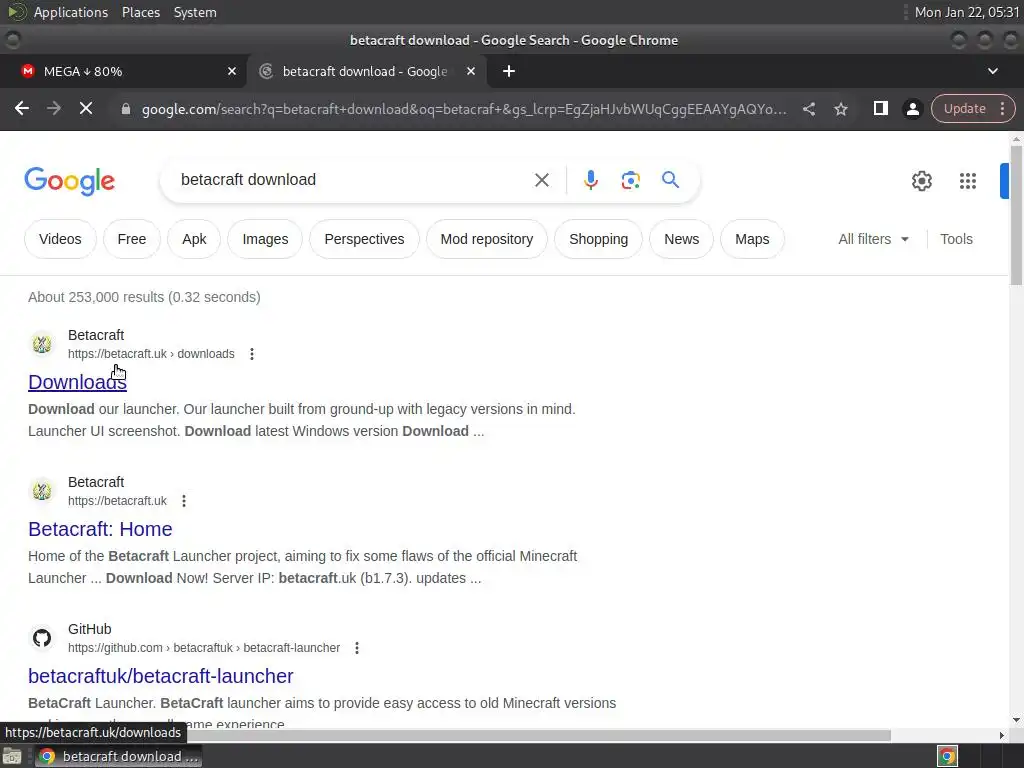Go back to the previous page
This screenshot has width=1024, height=768.
tap(22, 108)
